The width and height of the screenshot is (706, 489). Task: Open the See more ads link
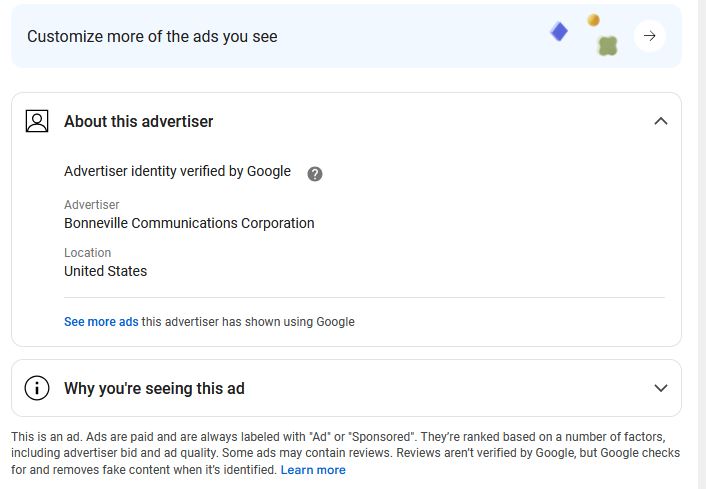click(x=101, y=322)
